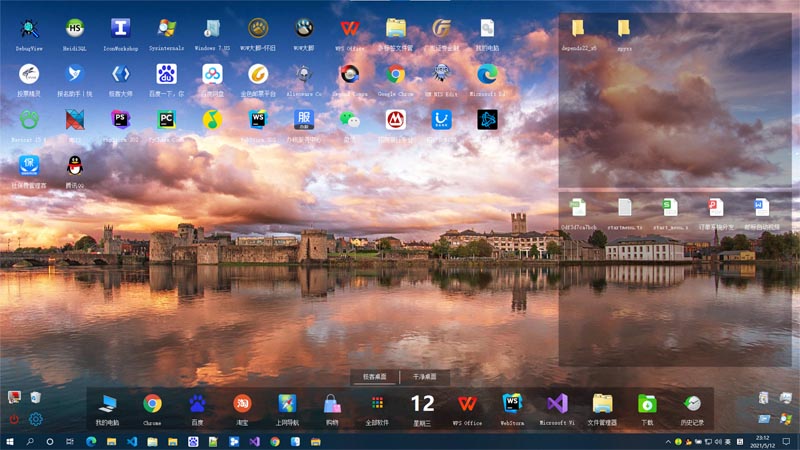Click the calendar widget showing 12
This screenshot has height=450, width=800.
pos(422,403)
